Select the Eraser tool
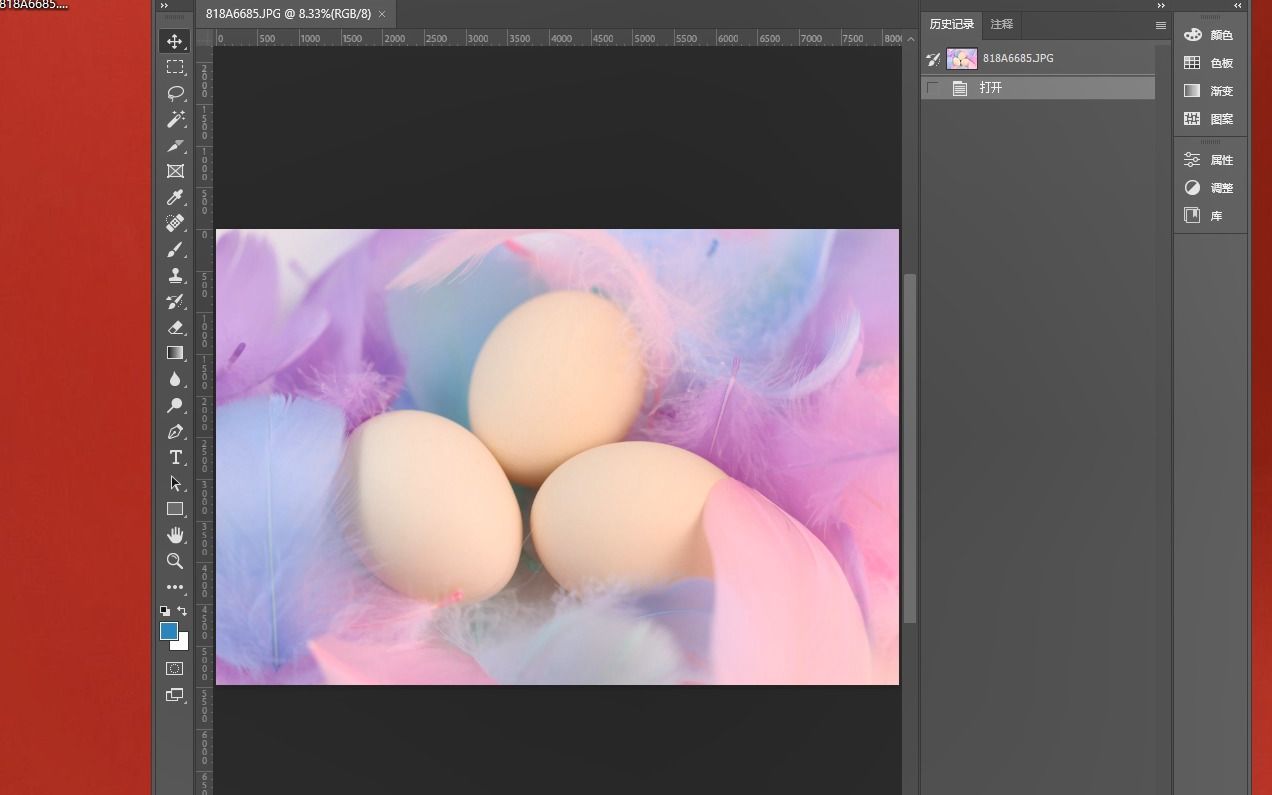 coord(175,327)
